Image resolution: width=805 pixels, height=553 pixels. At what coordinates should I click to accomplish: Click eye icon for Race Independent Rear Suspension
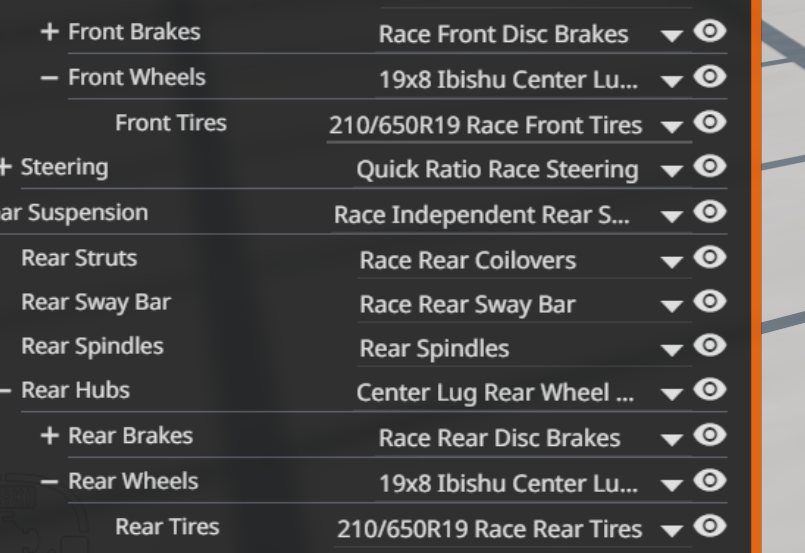click(710, 212)
